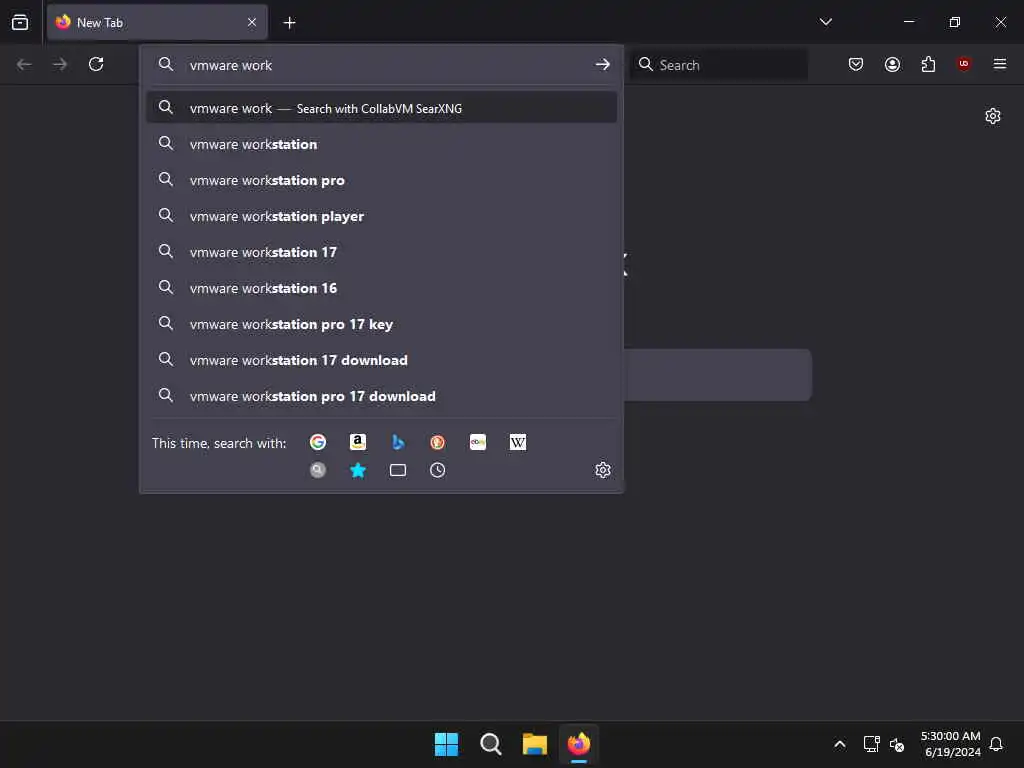Open Firefox View
The height and width of the screenshot is (768, 1024).
[x=20, y=22]
